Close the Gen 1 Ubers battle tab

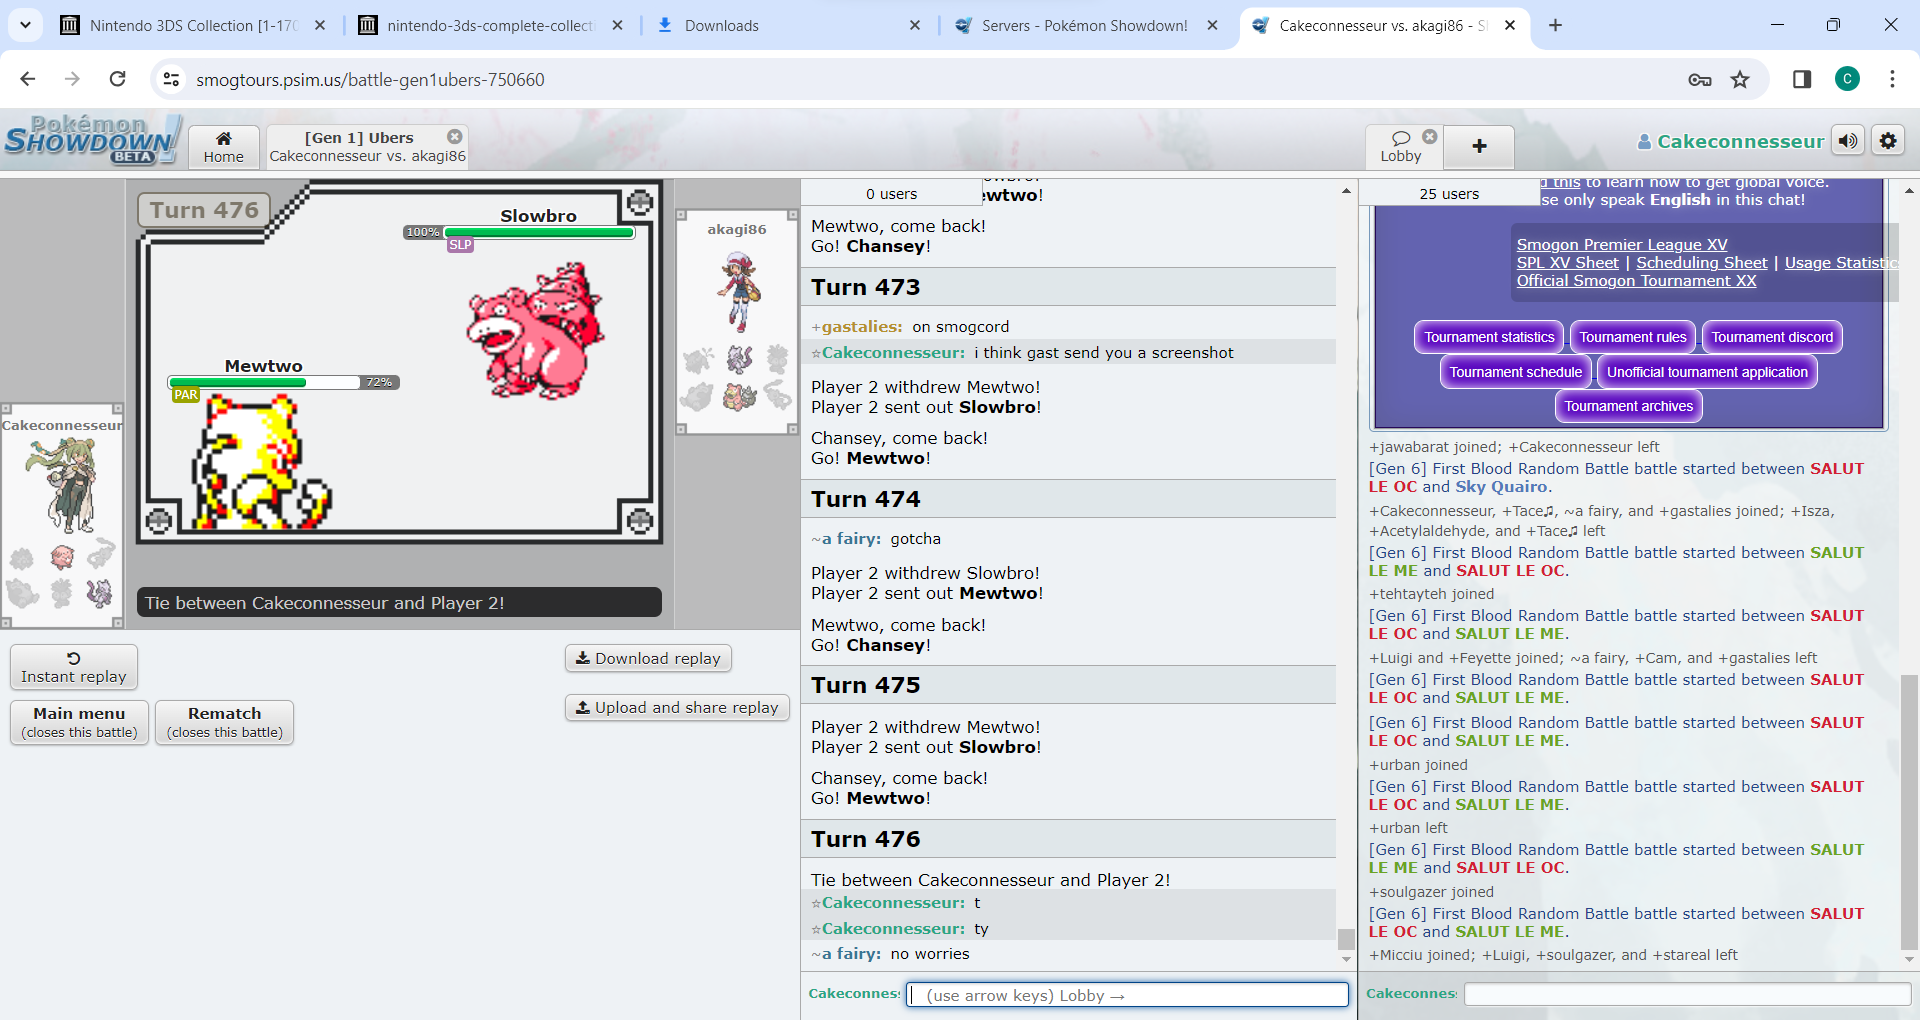pyautogui.click(x=455, y=136)
